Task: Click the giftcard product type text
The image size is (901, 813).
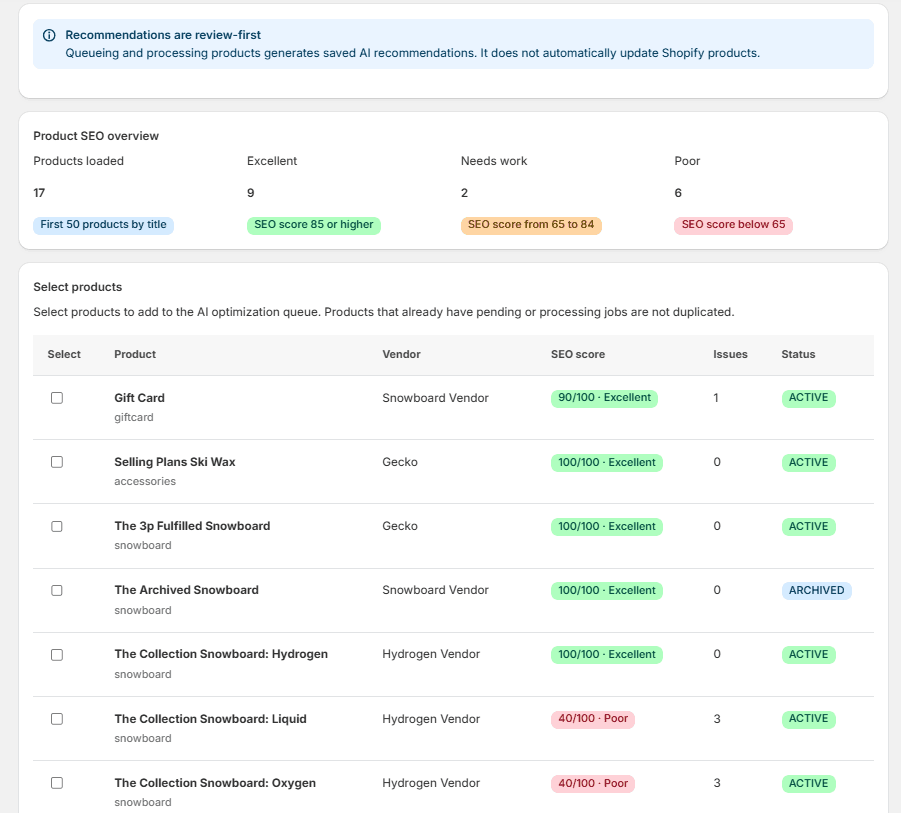Action: [133, 418]
